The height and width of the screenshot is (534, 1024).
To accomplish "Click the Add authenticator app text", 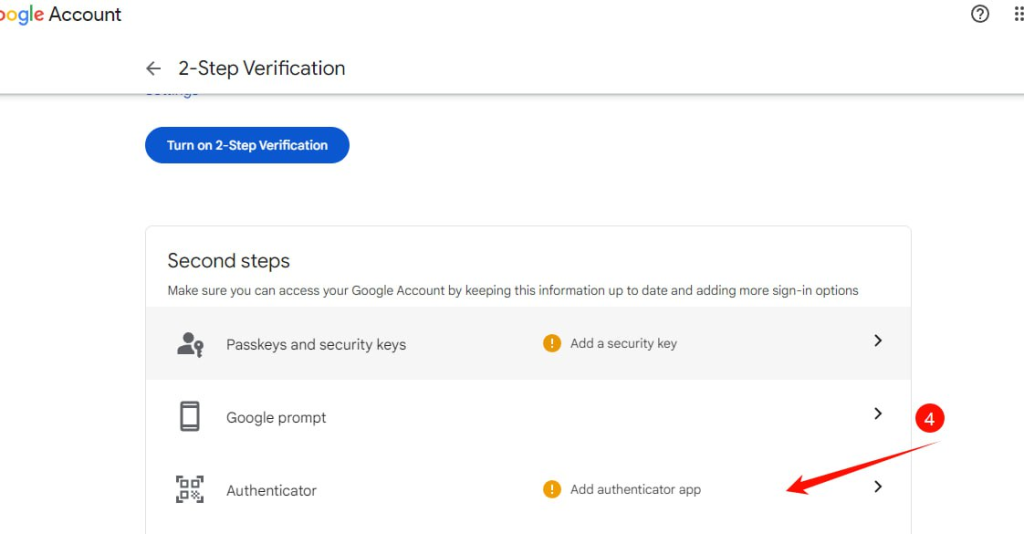I will (635, 489).
